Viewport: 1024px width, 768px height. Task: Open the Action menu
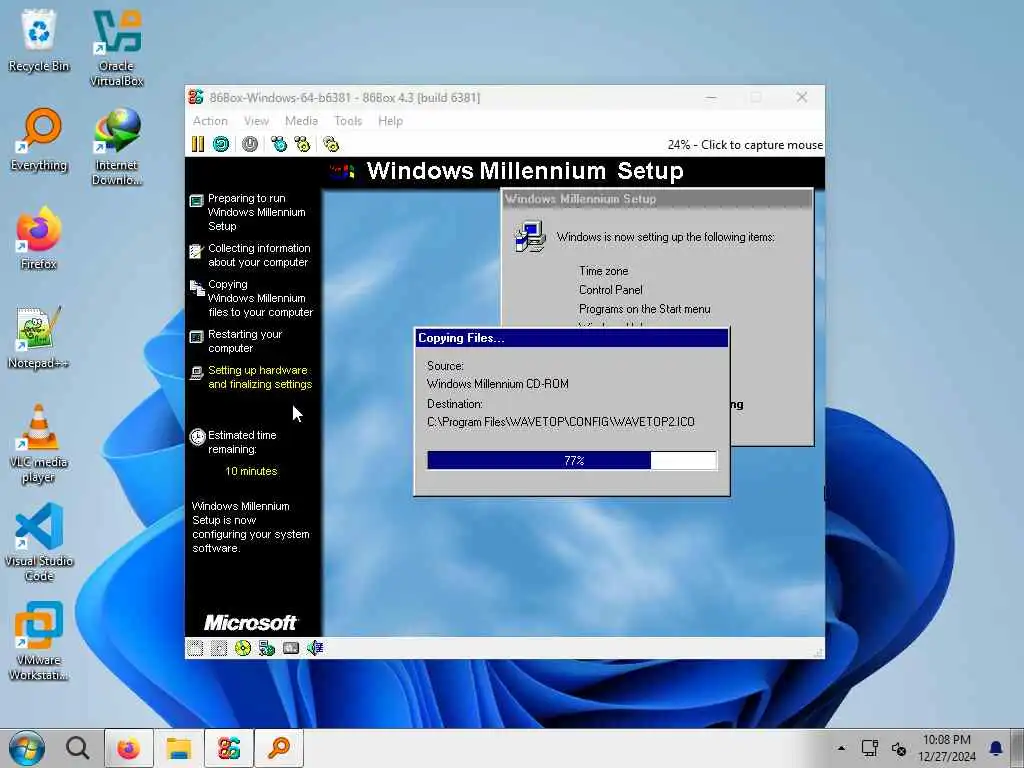[210, 121]
